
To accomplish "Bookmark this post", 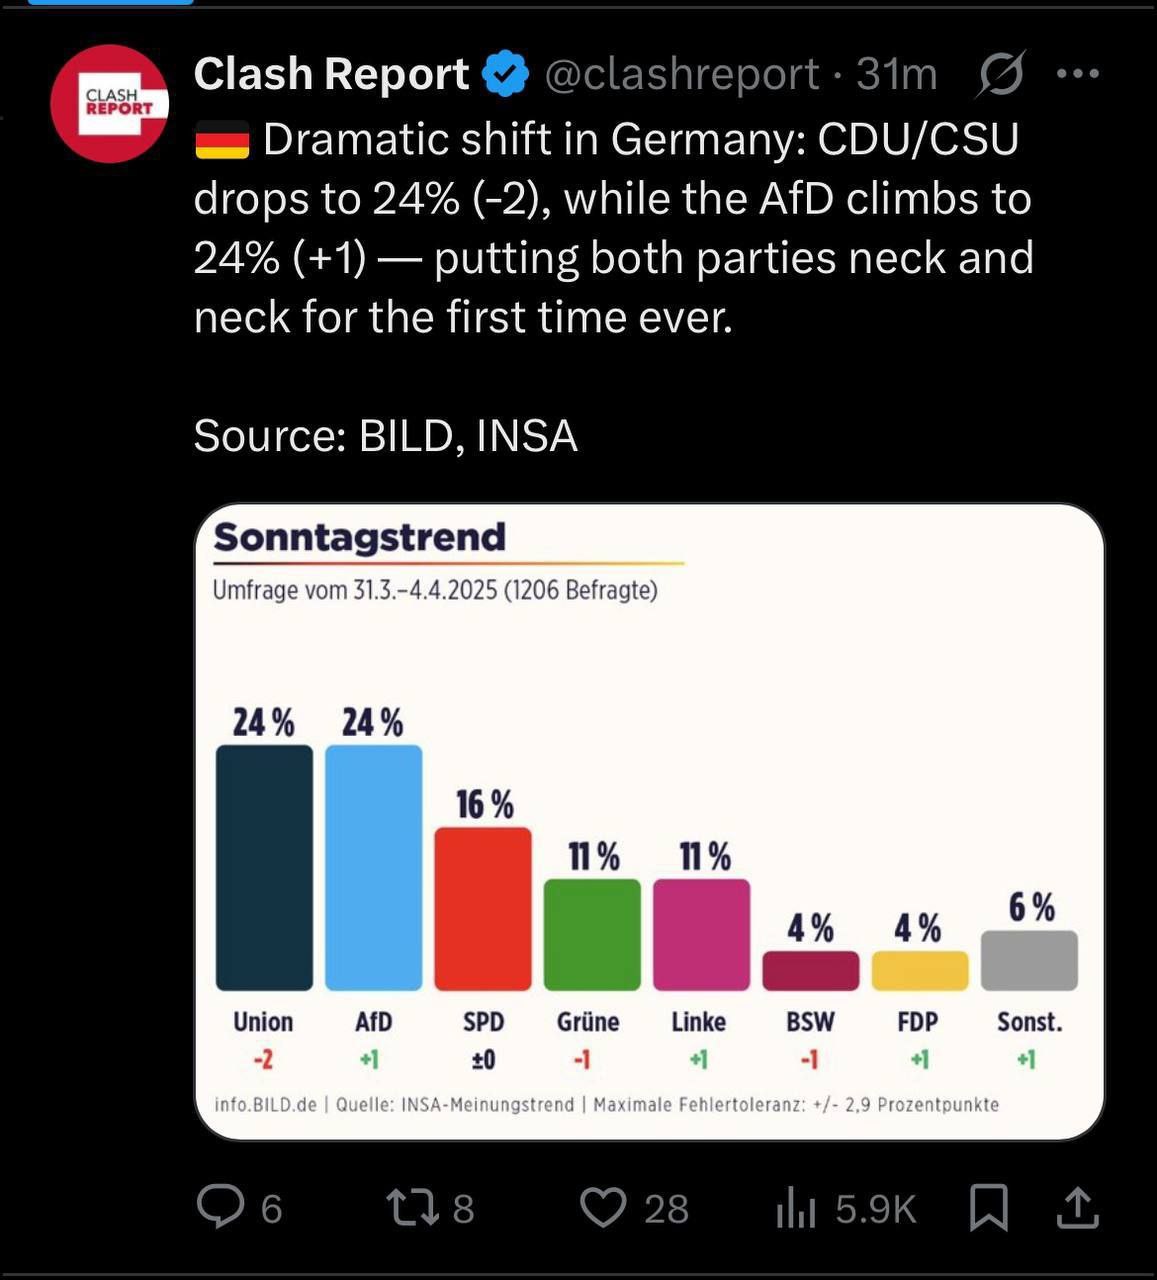I will pos(988,1207).
